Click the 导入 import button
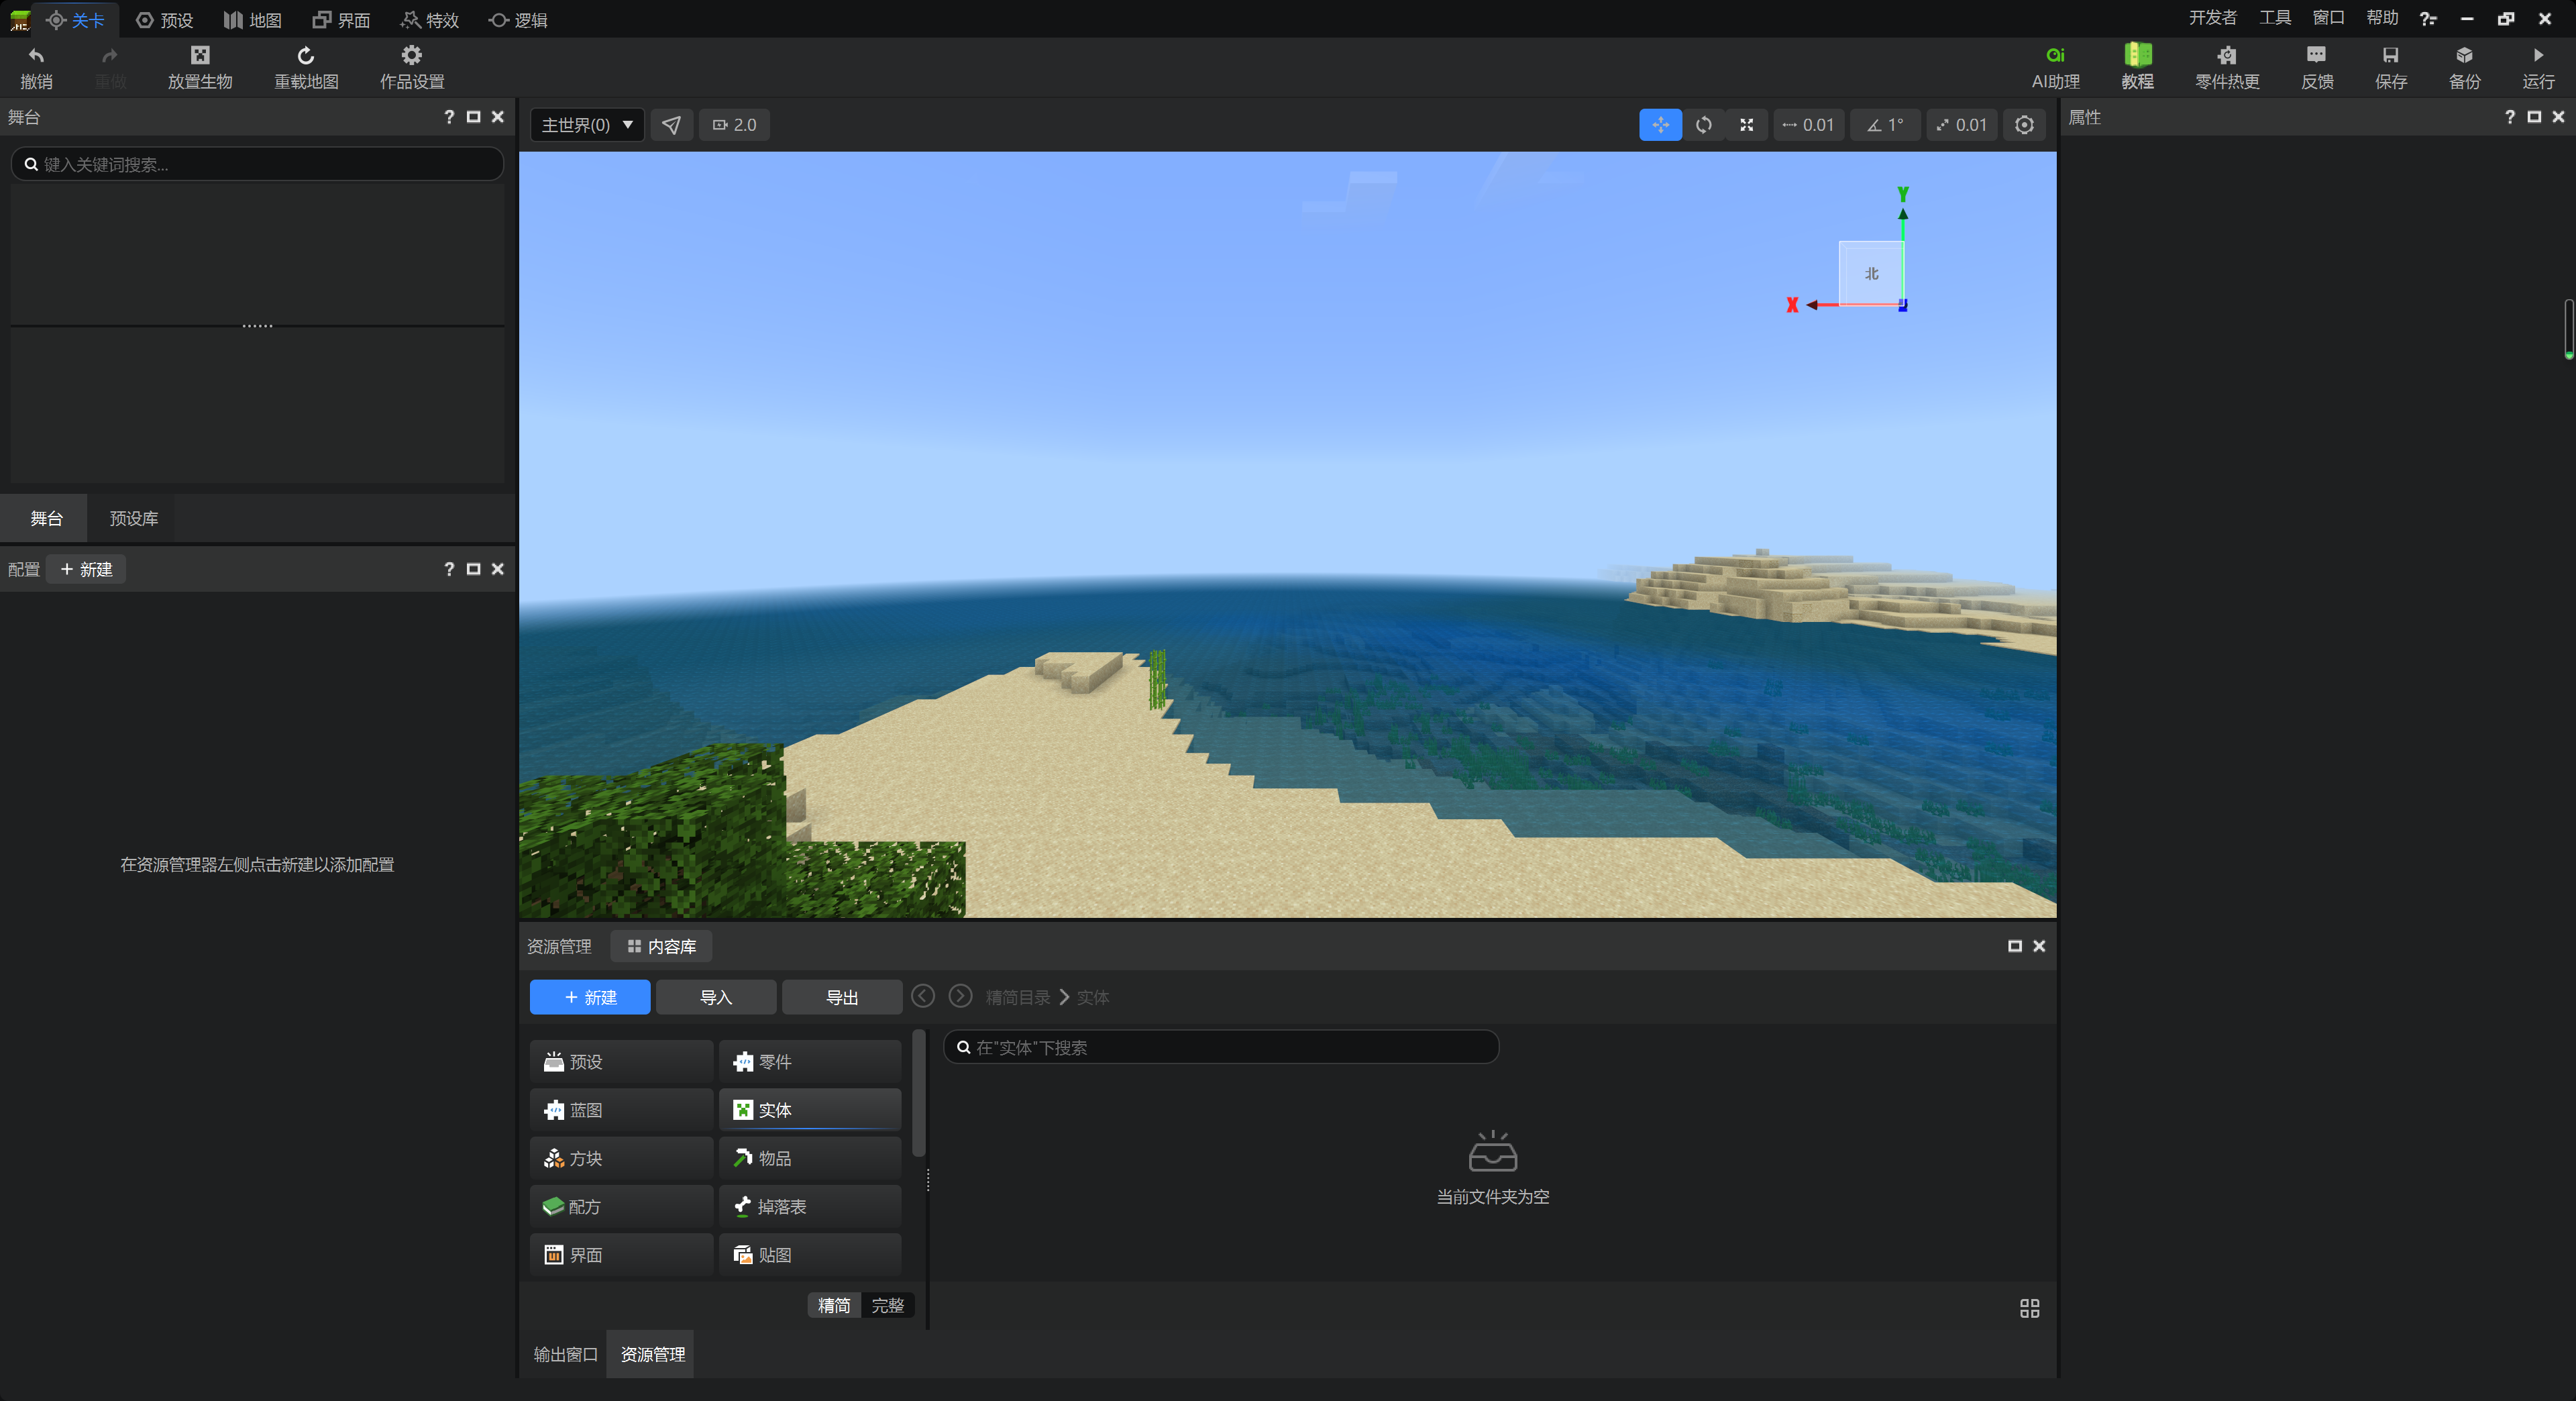Image resolution: width=2576 pixels, height=1401 pixels. tap(715, 997)
